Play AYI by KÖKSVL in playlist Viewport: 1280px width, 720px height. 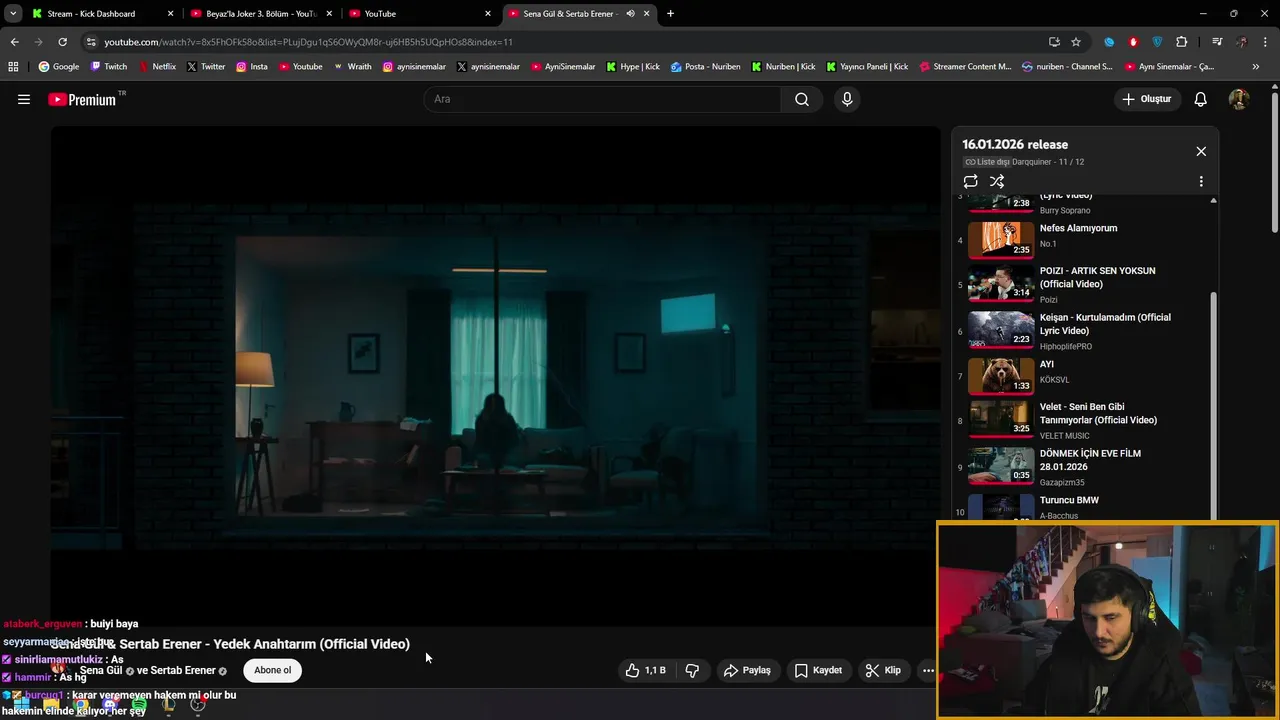[x=1083, y=376]
